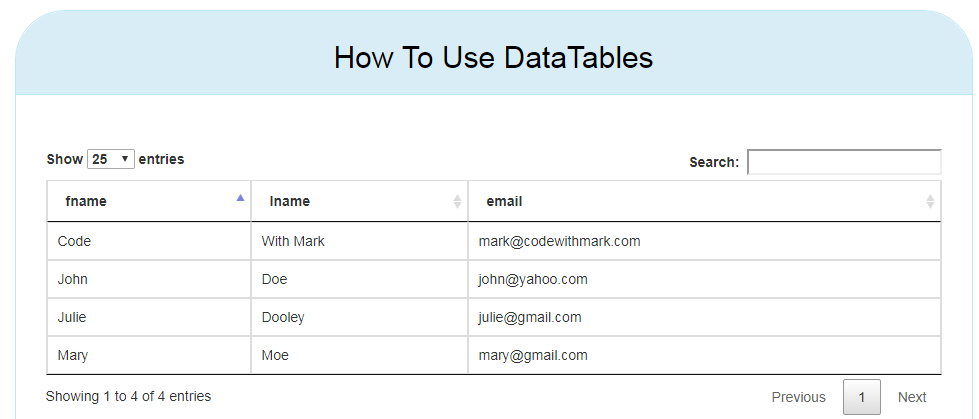
Task: Click the email column sort arrows icon
Action: point(930,201)
